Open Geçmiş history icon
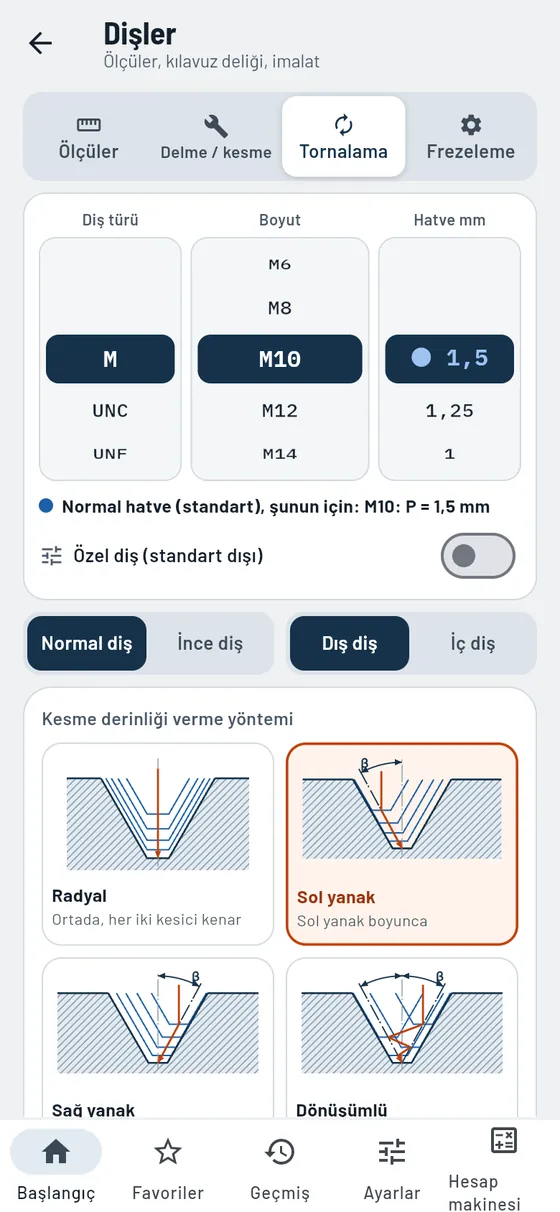 pyautogui.click(x=280, y=1152)
